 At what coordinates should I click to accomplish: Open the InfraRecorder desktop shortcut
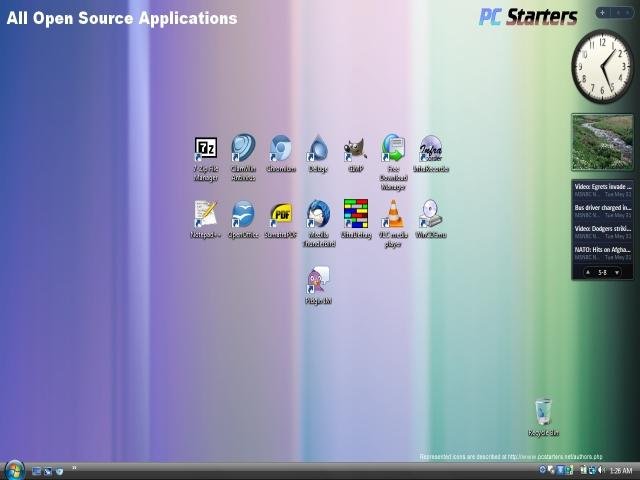click(431, 153)
